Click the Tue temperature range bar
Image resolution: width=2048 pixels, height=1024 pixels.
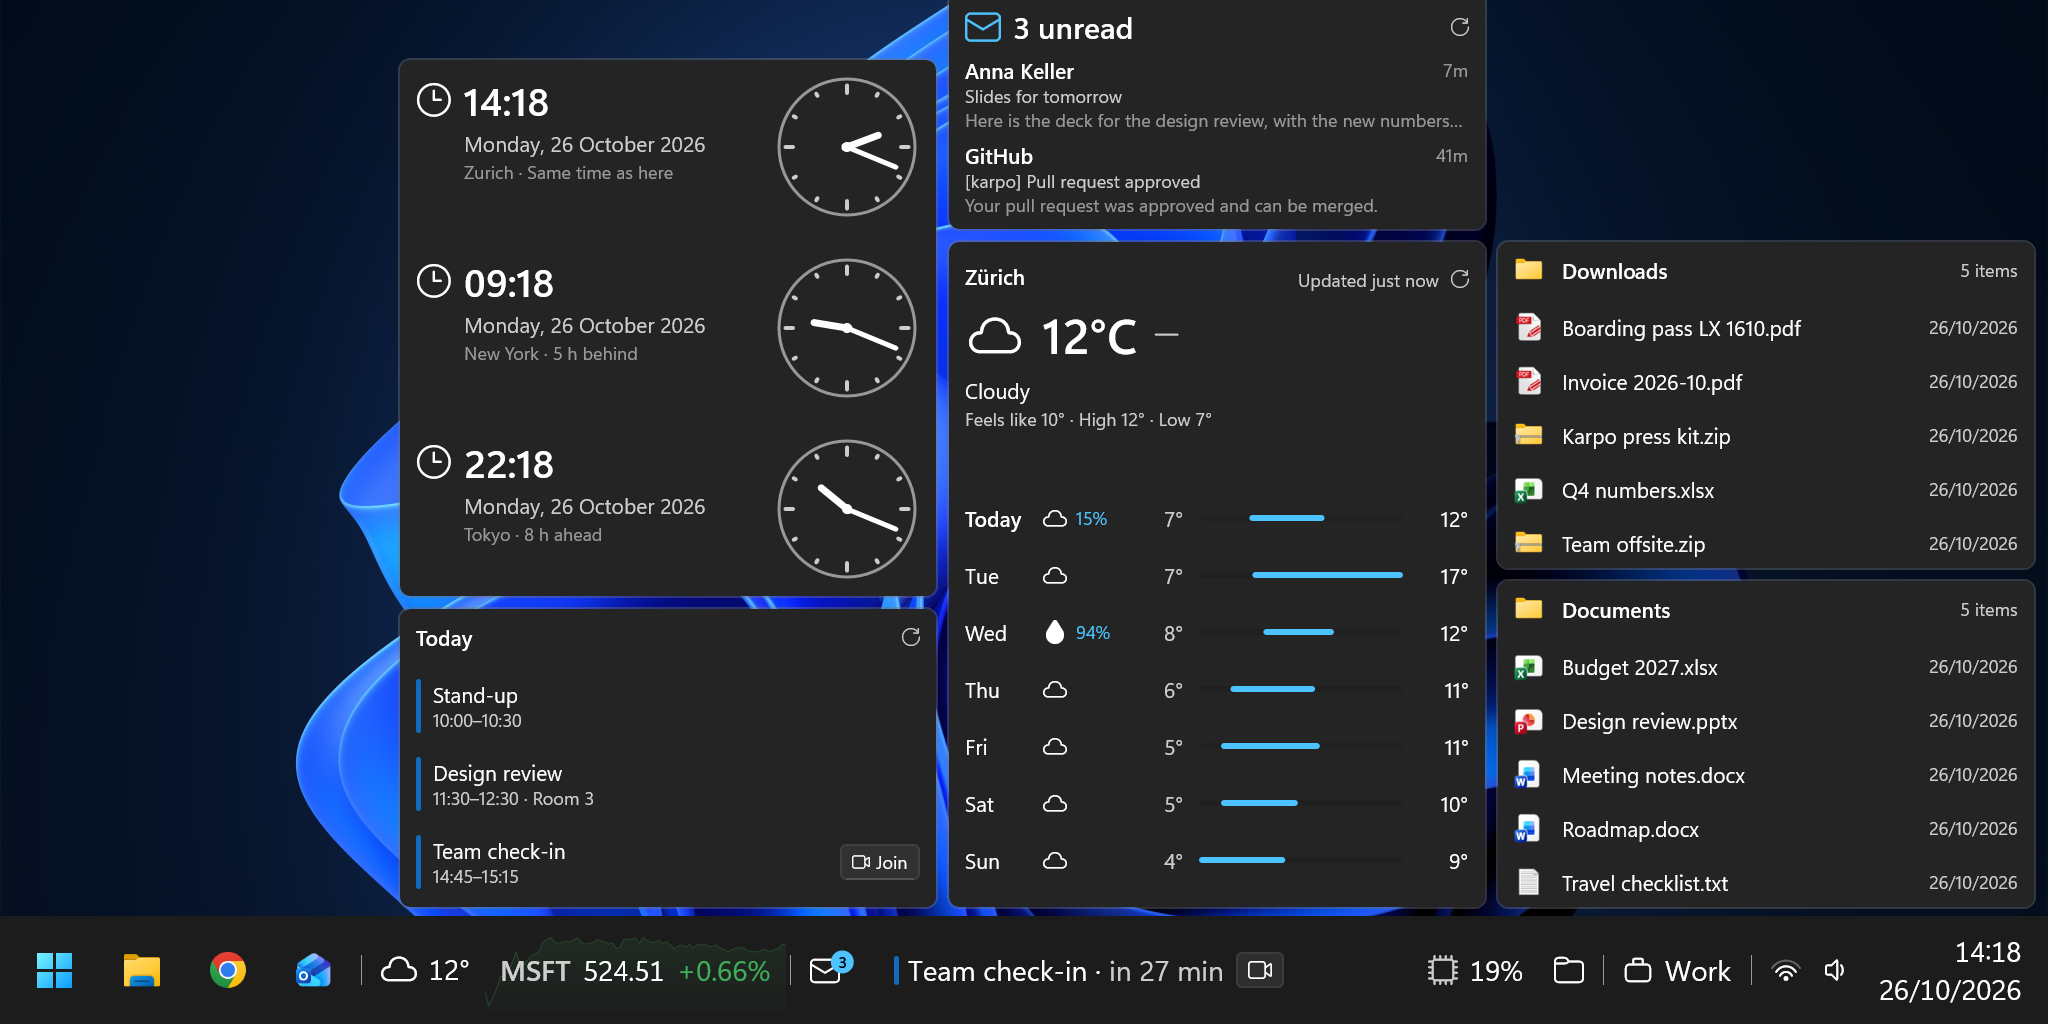(x=1327, y=575)
